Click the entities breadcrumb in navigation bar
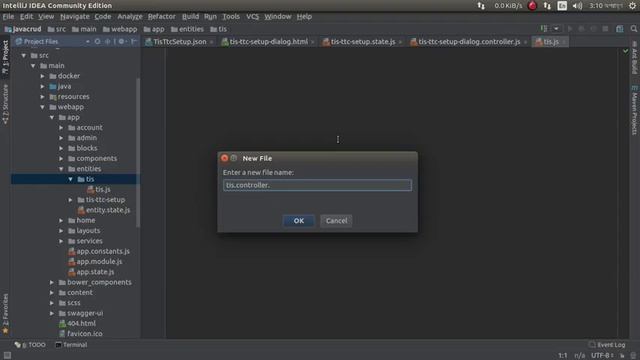Image resolution: width=640 pixels, height=360 pixels. point(187,29)
